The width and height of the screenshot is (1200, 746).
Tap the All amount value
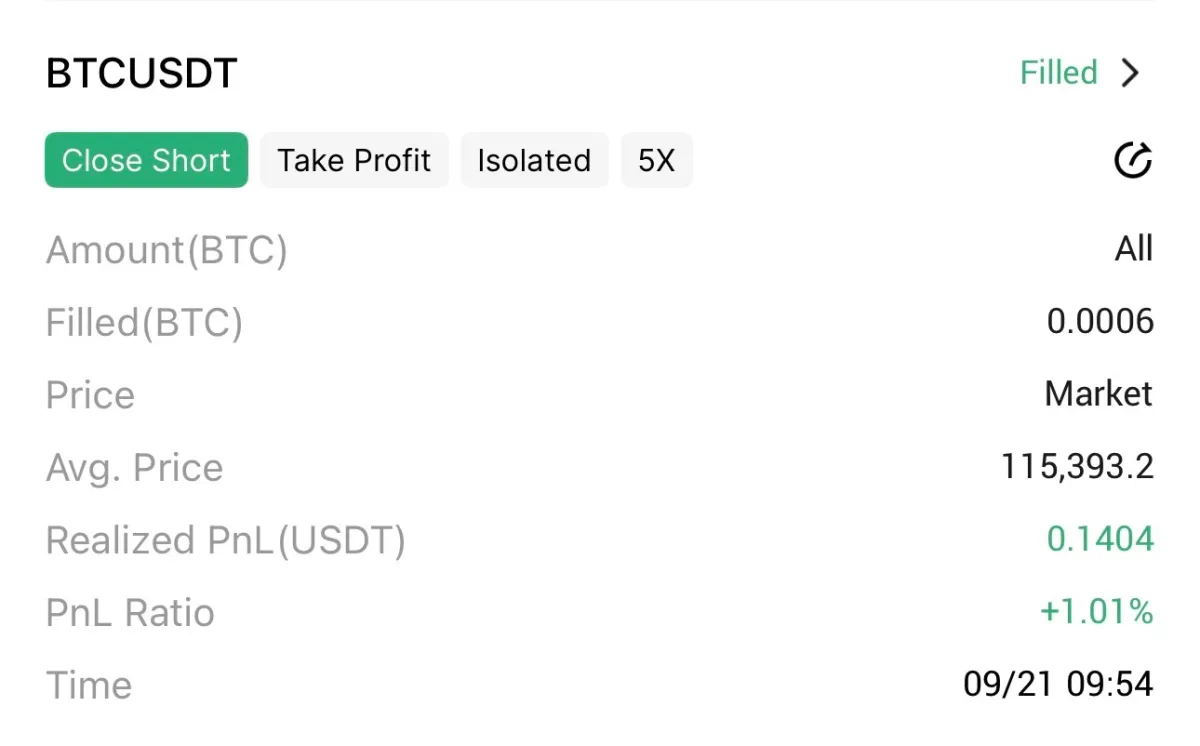click(1134, 248)
